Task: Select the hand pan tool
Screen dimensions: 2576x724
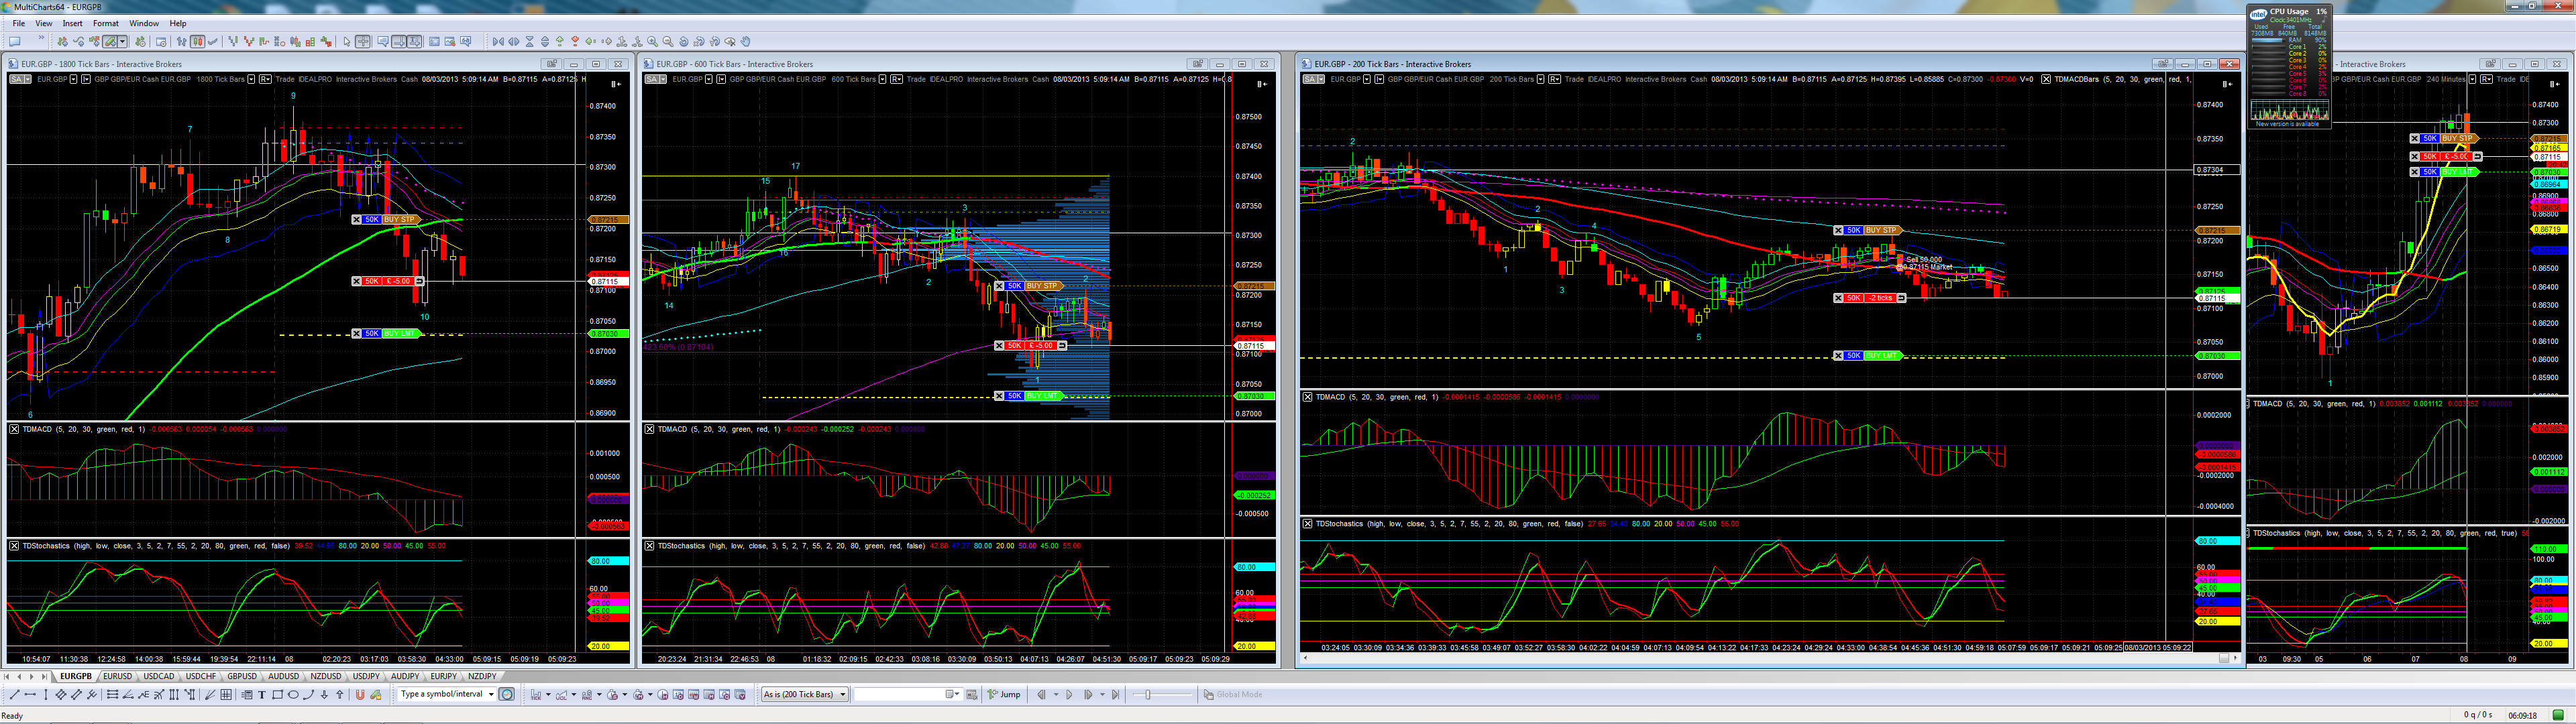Action: pos(745,42)
